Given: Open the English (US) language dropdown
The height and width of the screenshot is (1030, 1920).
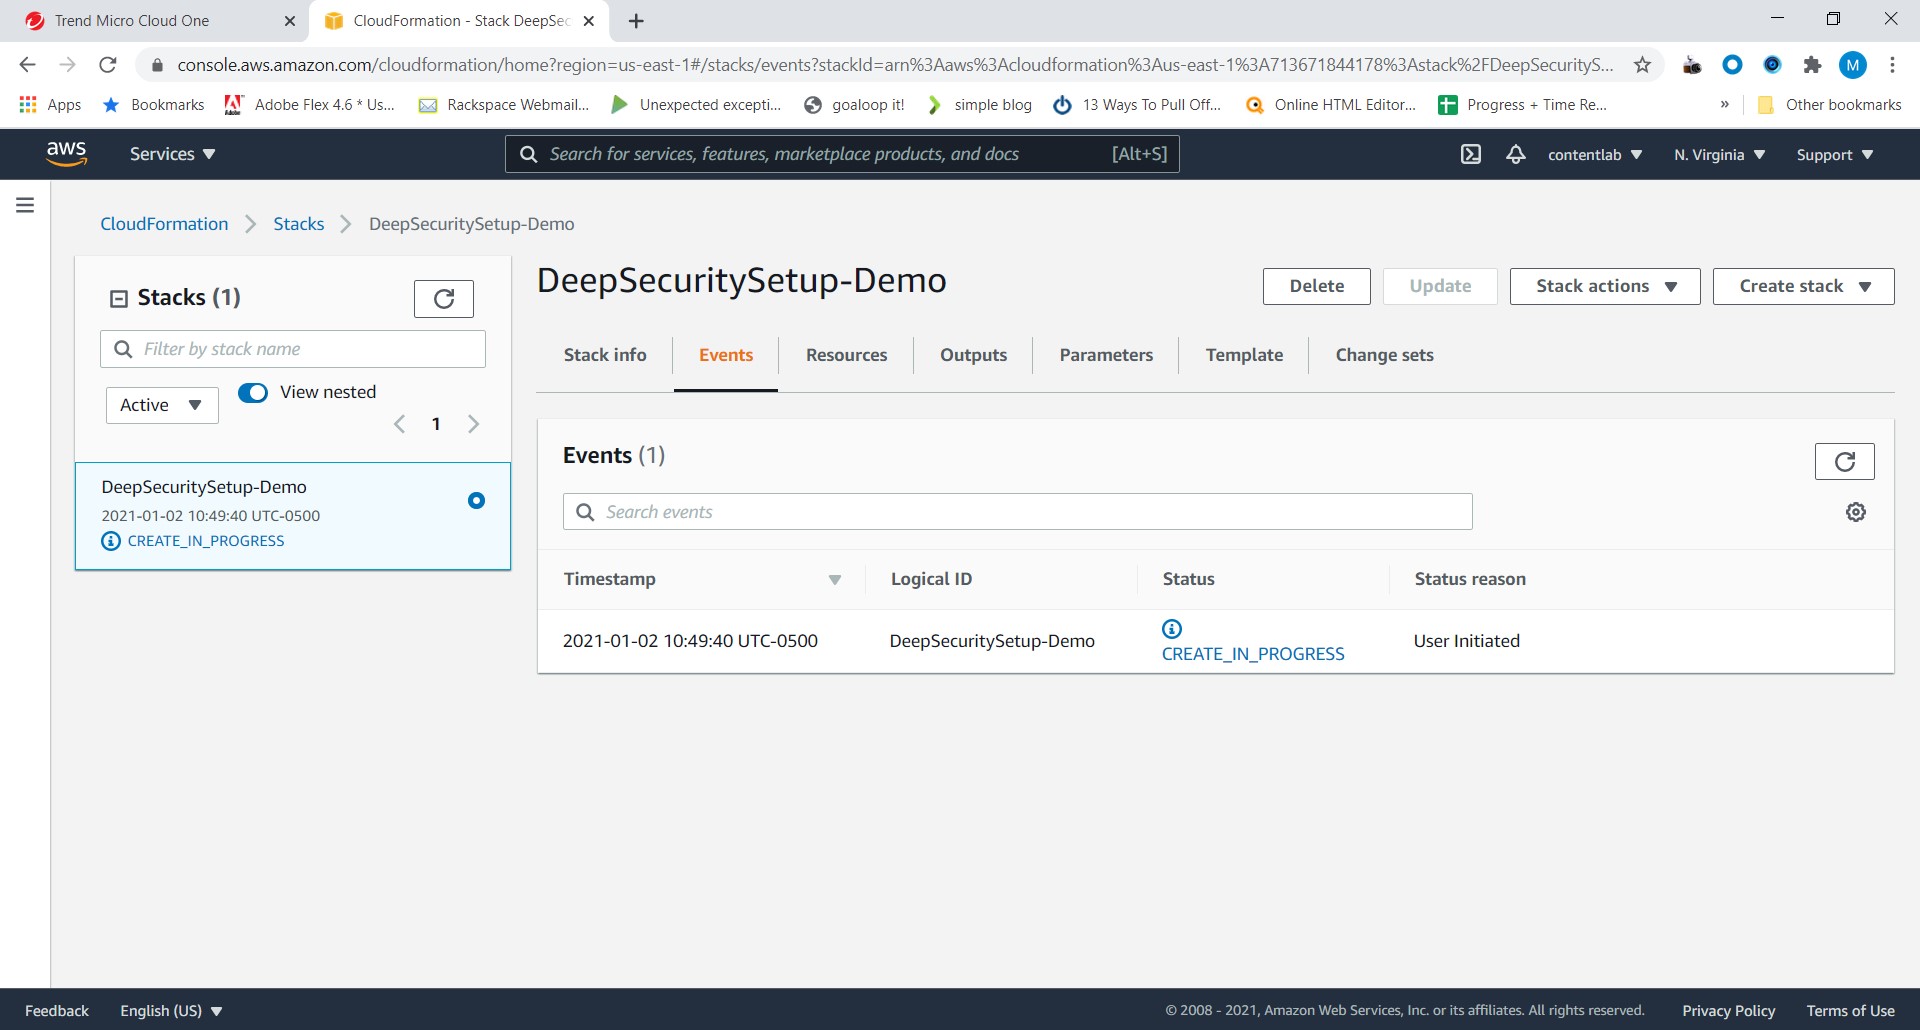Looking at the screenshot, I should pyautogui.click(x=171, y=1011).
